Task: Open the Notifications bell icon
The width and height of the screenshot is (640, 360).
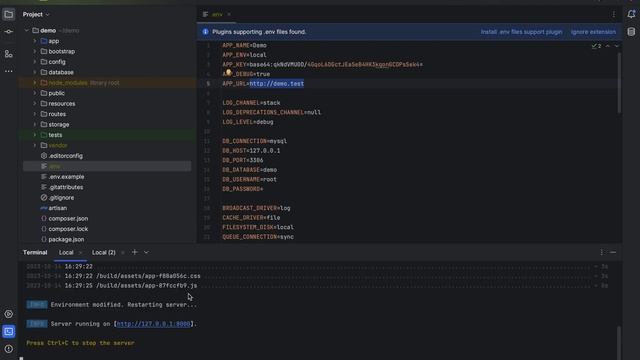Action: point(631,14)
